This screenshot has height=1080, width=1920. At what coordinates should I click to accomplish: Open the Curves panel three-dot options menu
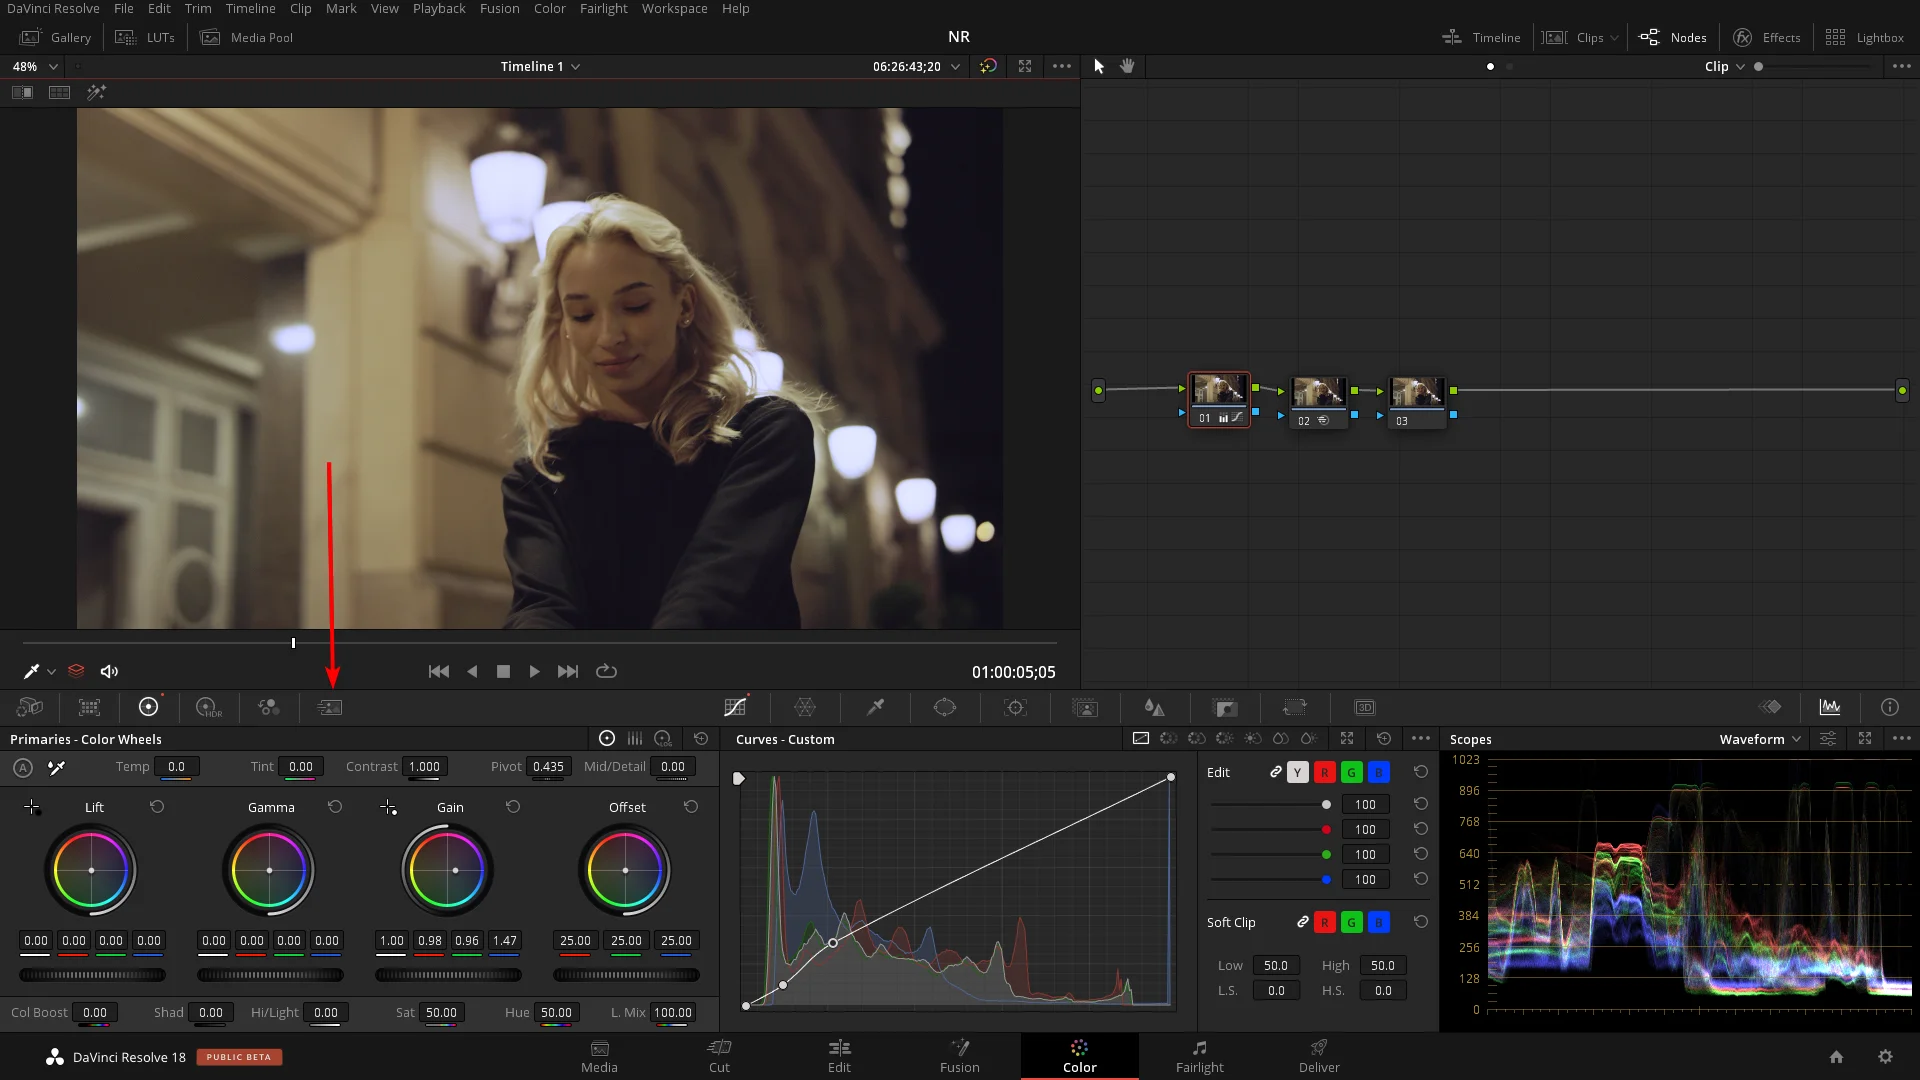1421,738
